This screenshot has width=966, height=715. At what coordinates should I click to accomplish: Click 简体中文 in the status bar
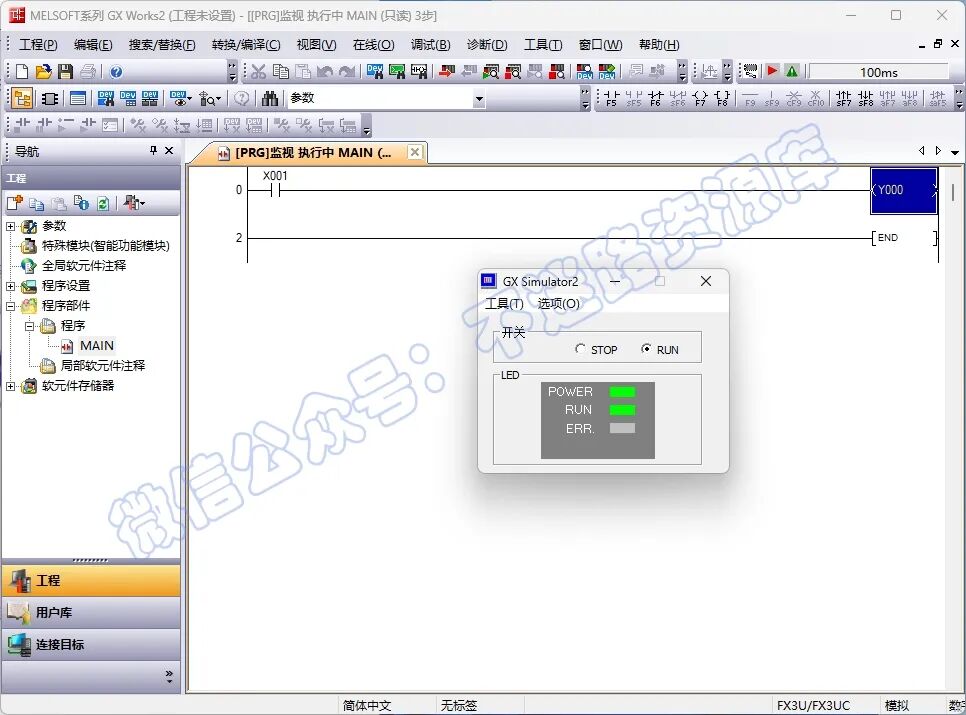coord(367,705)
